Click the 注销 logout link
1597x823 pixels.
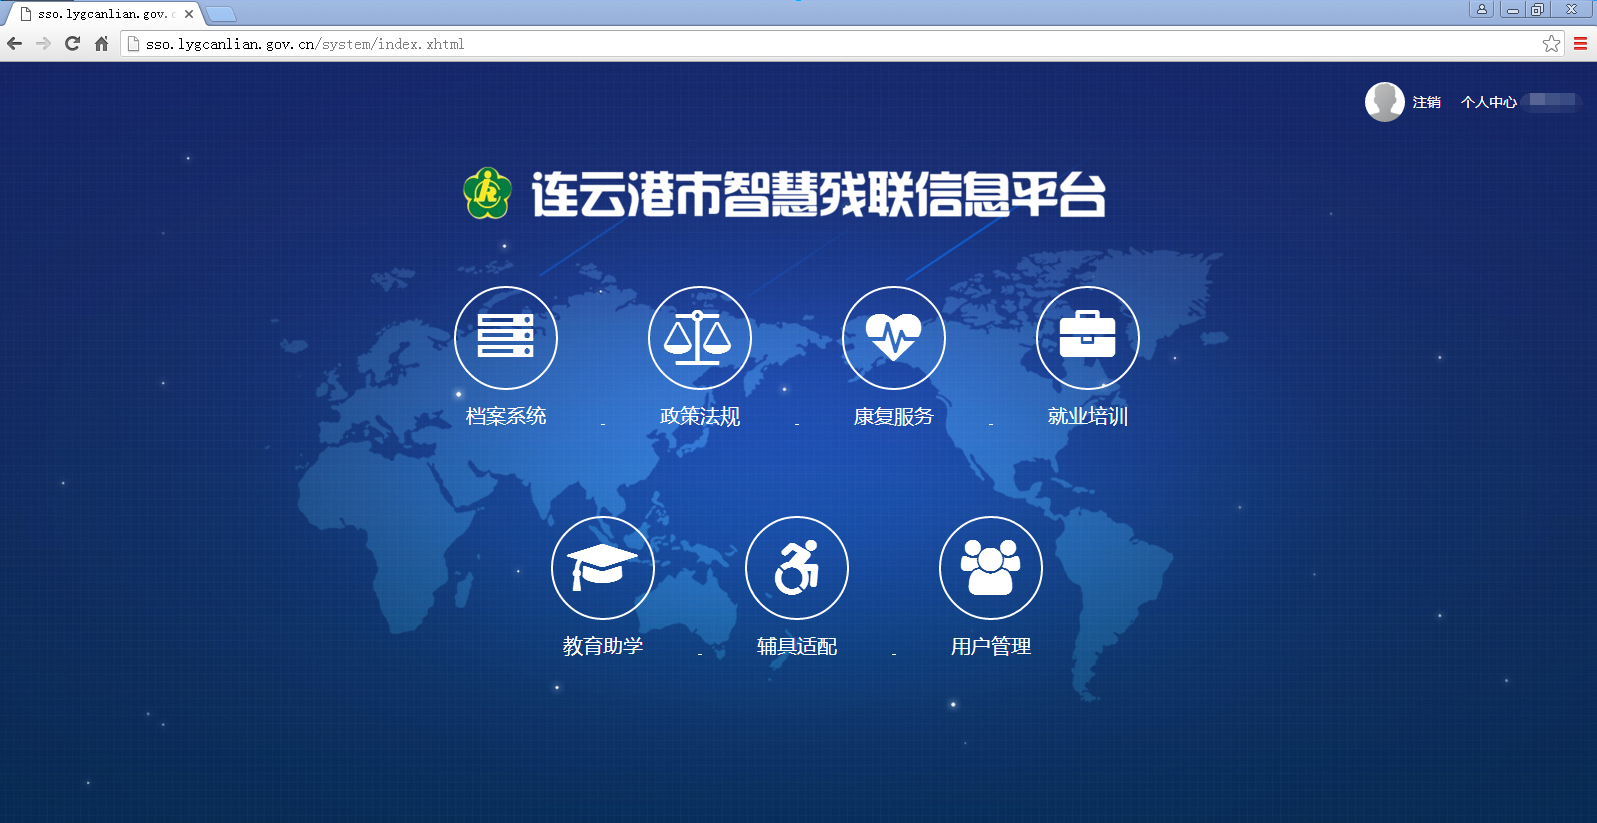coord(1426,102)
